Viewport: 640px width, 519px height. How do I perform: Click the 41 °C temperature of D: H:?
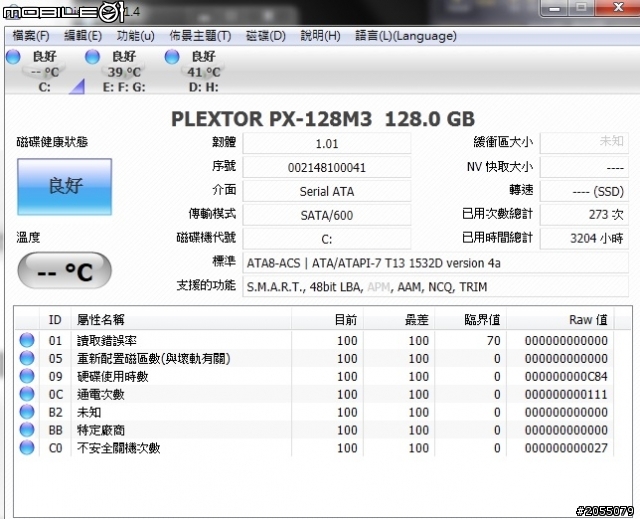[204, 72]
